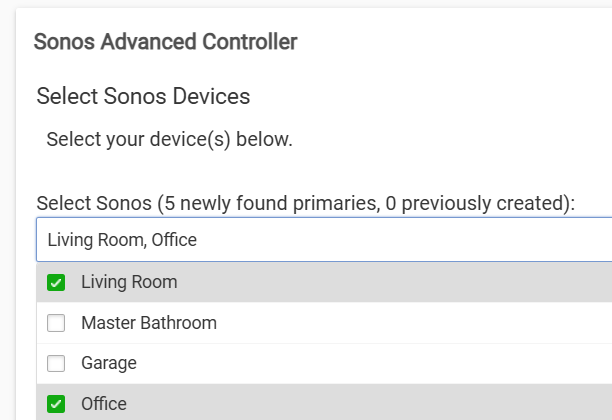Click blank area of the Garage row

pyautogui.click(x=400, y=364)
